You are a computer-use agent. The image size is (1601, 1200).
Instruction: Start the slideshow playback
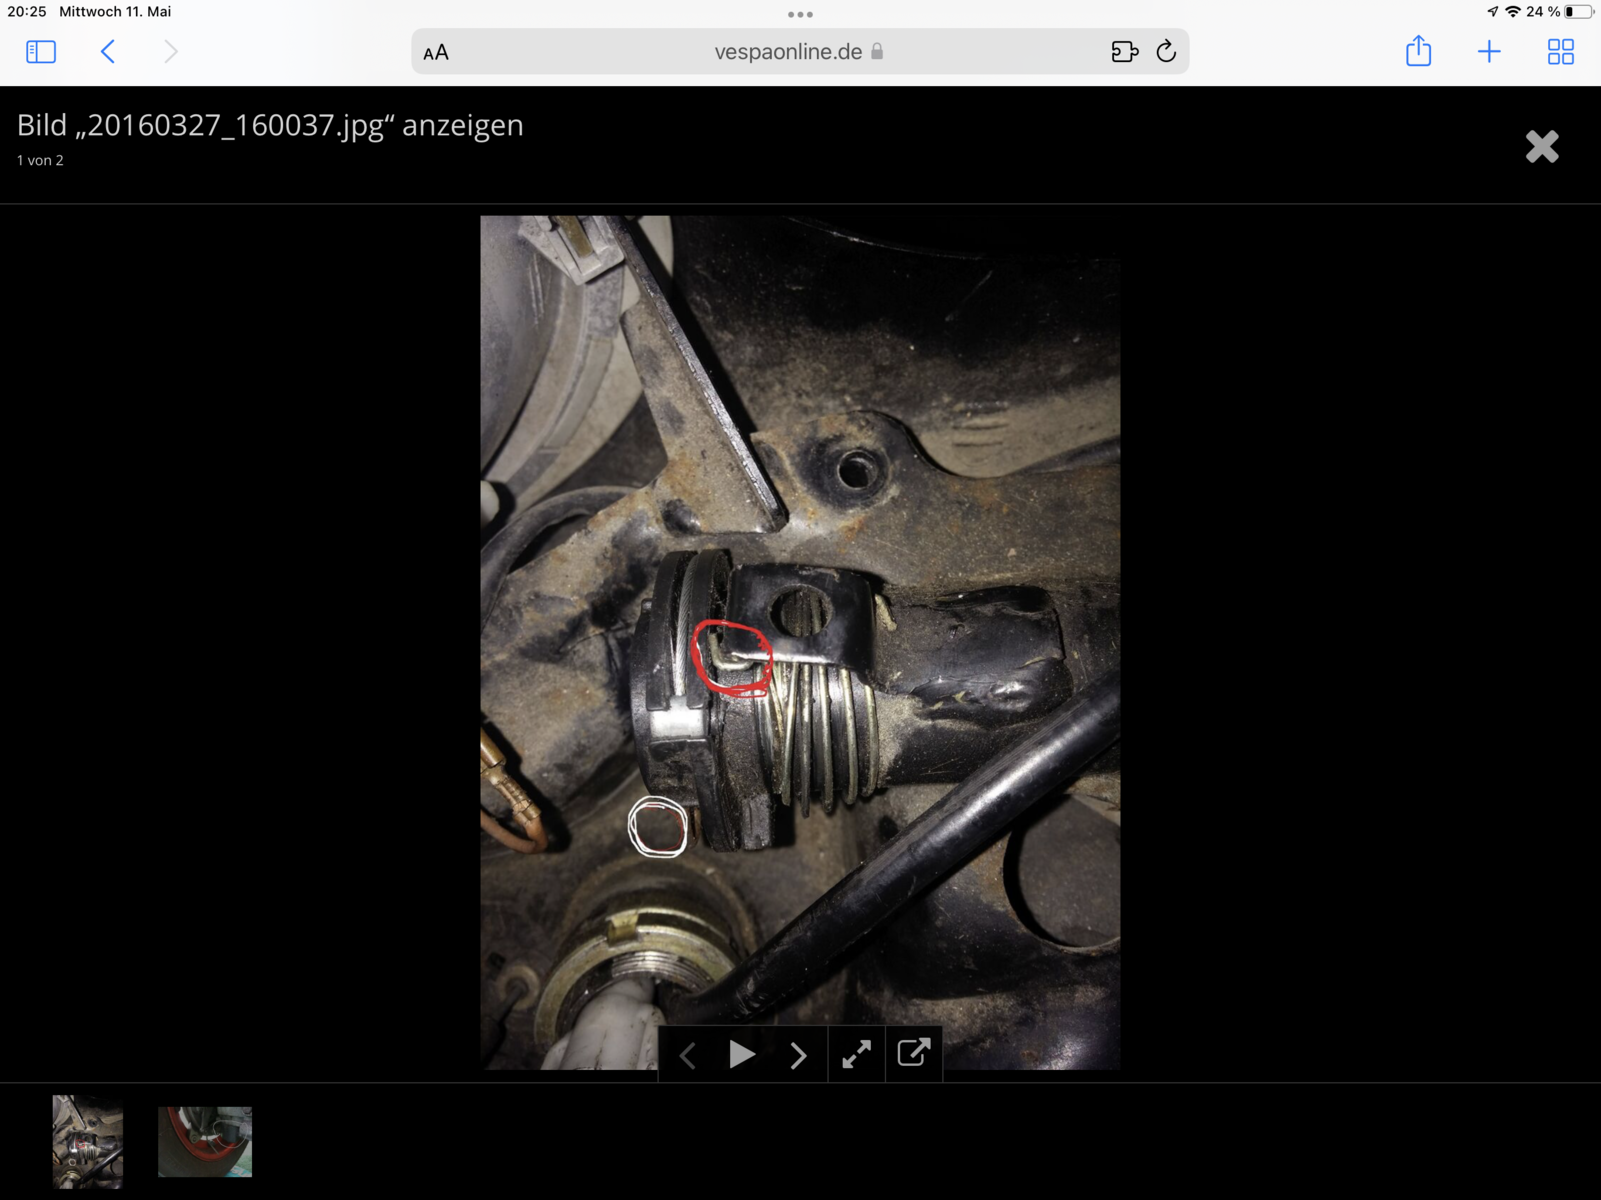click(x=742, y=1055)
